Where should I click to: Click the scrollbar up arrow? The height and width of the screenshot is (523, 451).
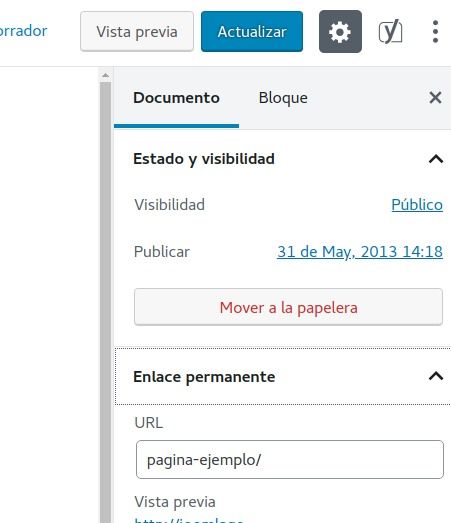point(105,76)
